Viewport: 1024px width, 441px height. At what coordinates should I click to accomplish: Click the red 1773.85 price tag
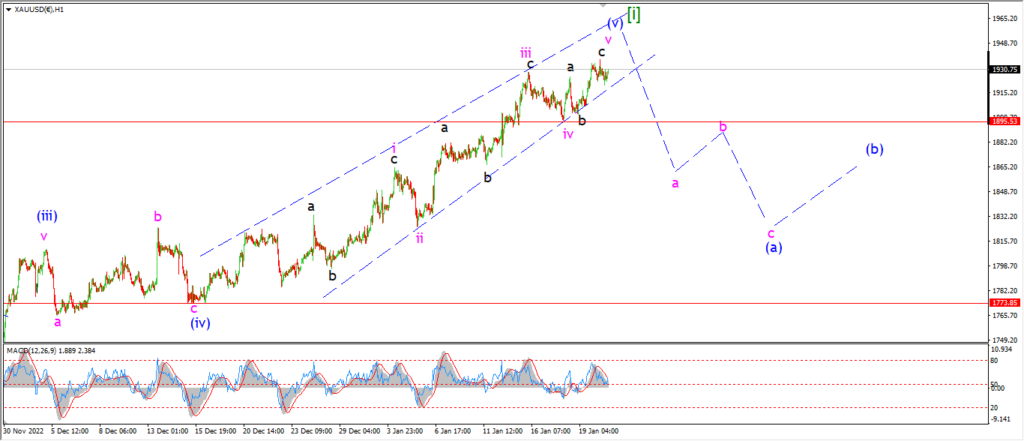pyautogui.click(x=1005, y=303)
